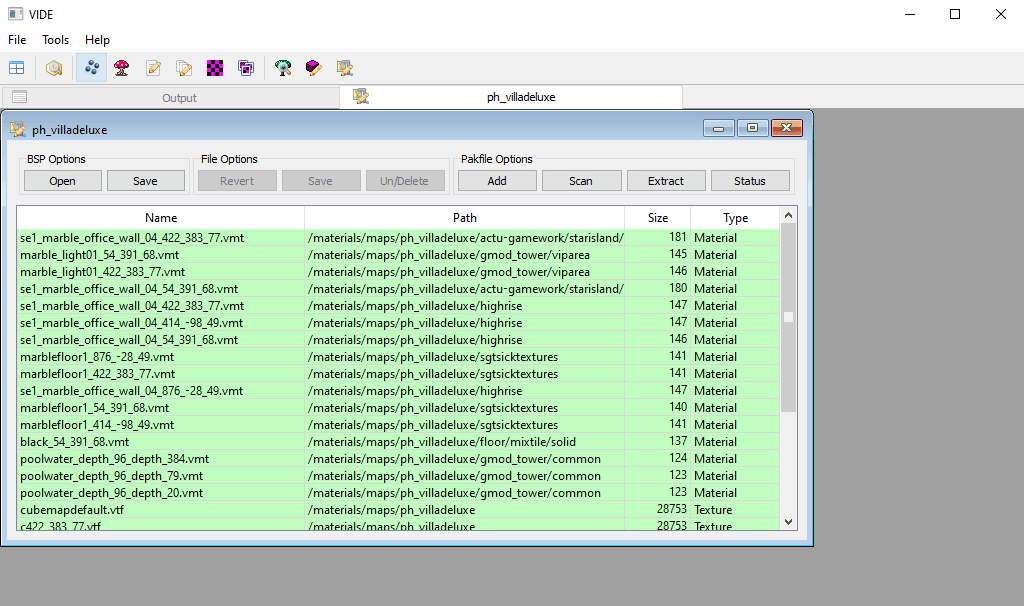Click the Scan button
Image resolution: width=1024 pixels, height=606 pixels.
click(581, 181)
